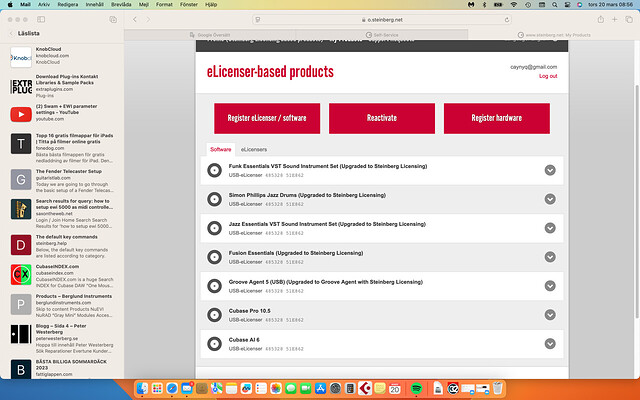Click the Register hardware button
This screenshot has height=400, width=640.
coord(496,118)
